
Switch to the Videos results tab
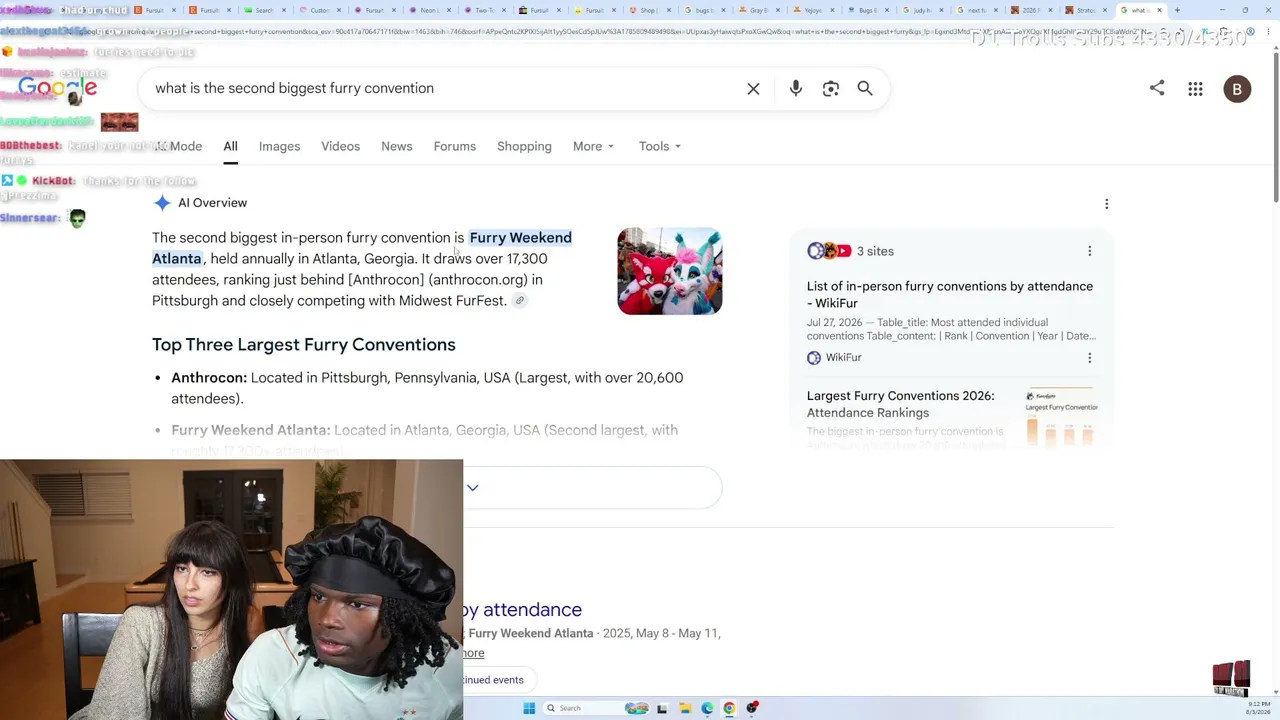click(x=340, y=147)
